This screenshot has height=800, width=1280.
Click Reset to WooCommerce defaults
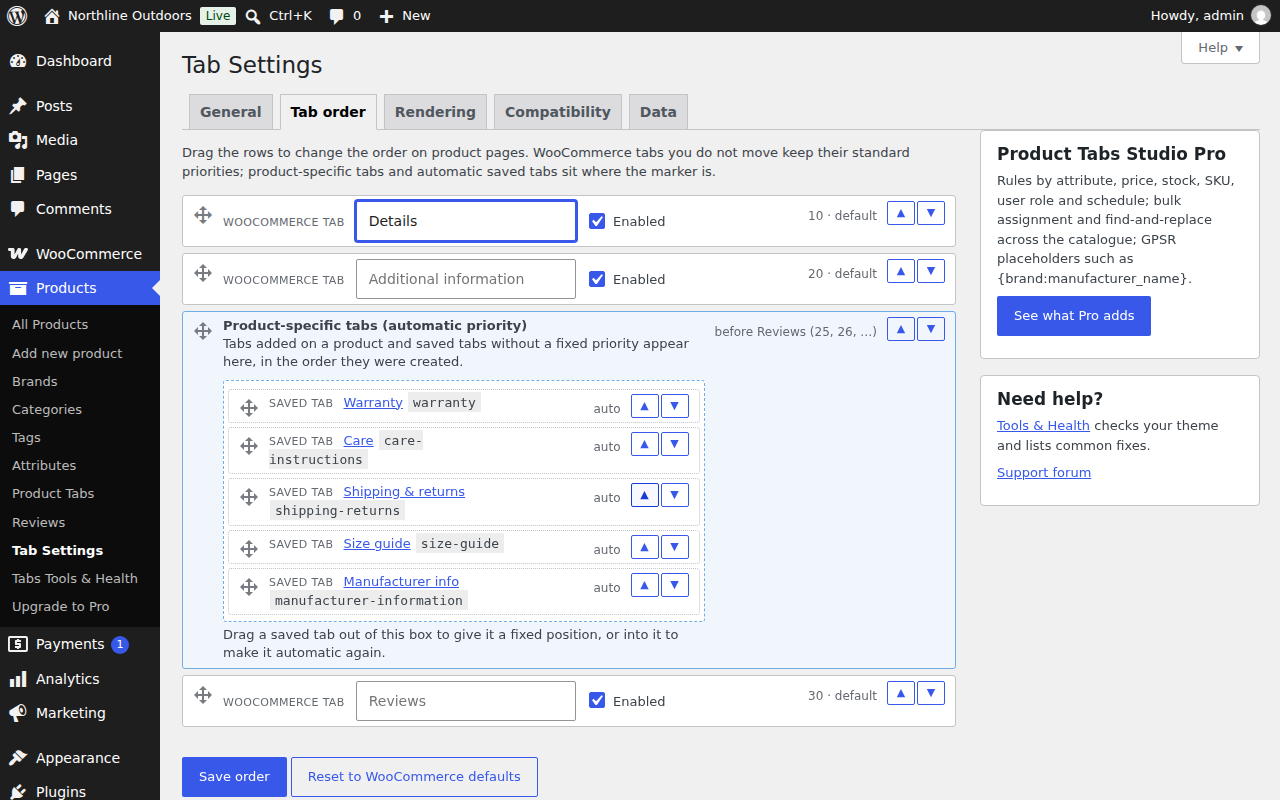pos(414,777)
